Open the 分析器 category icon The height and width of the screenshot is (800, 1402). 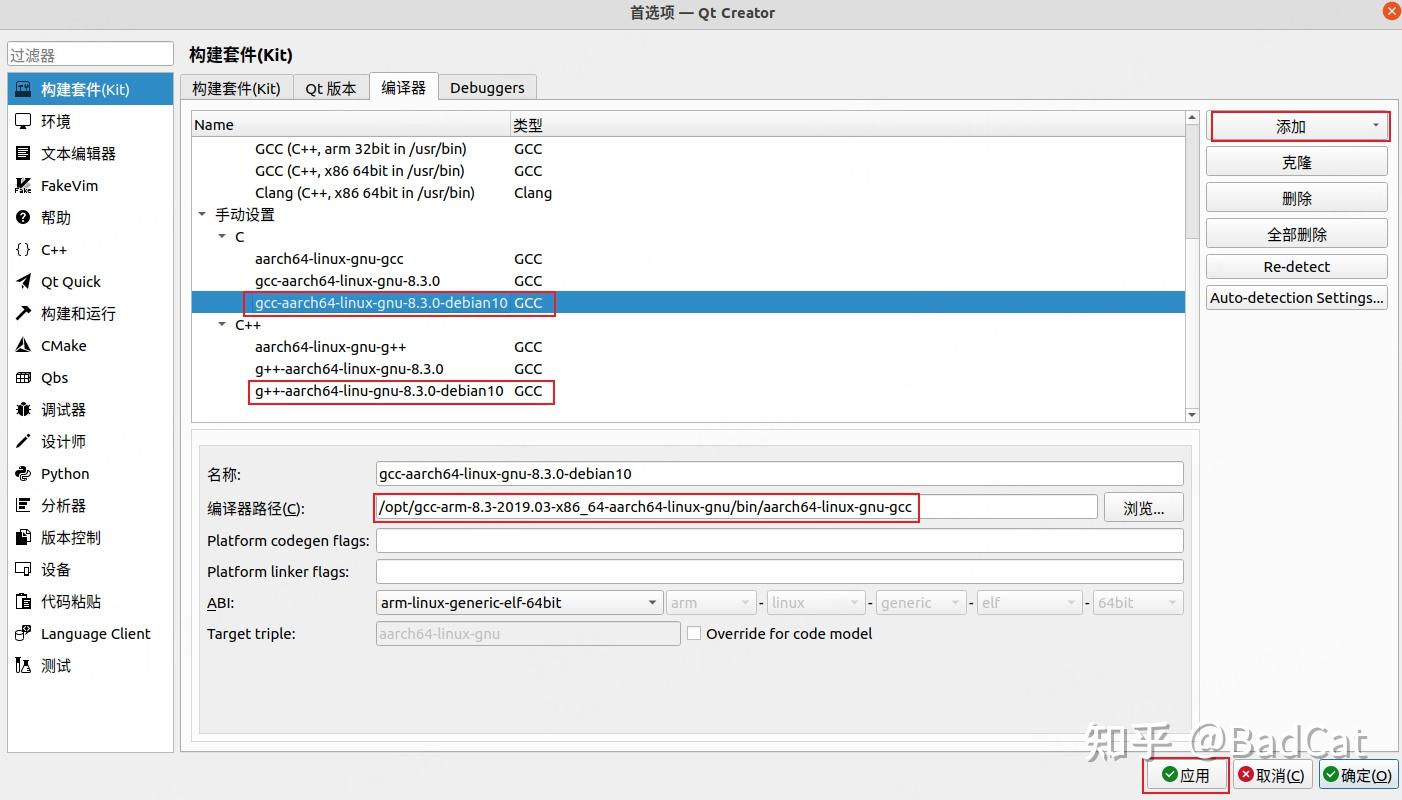(23, 505)
